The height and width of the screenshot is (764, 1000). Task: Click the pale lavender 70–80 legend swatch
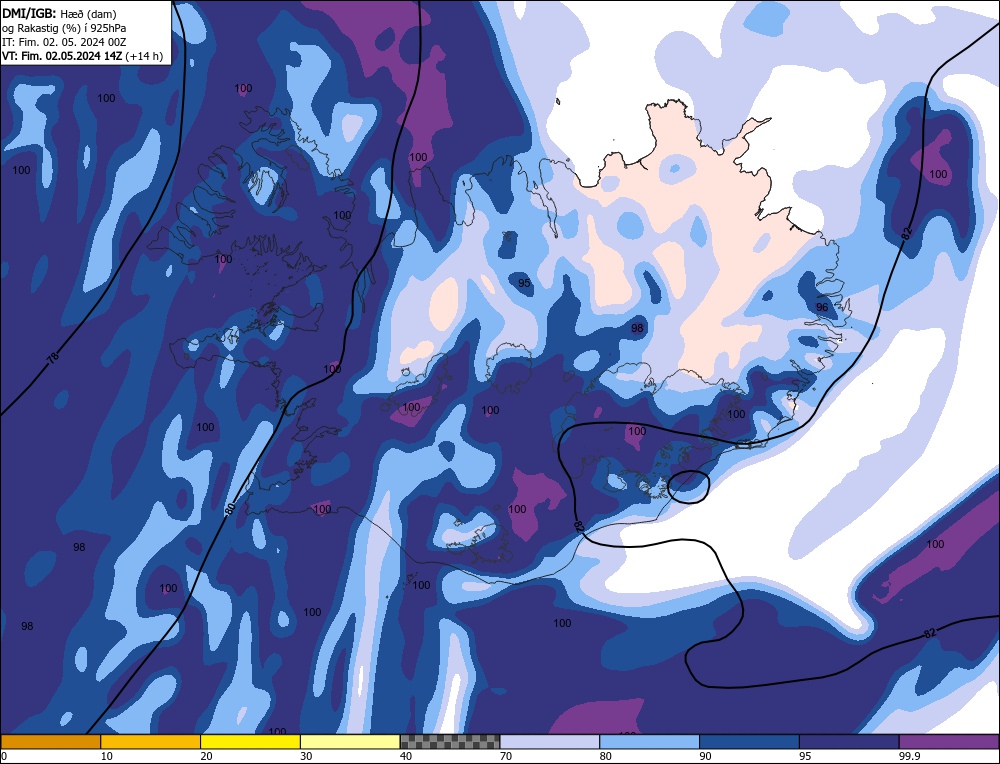coord(550,742)
